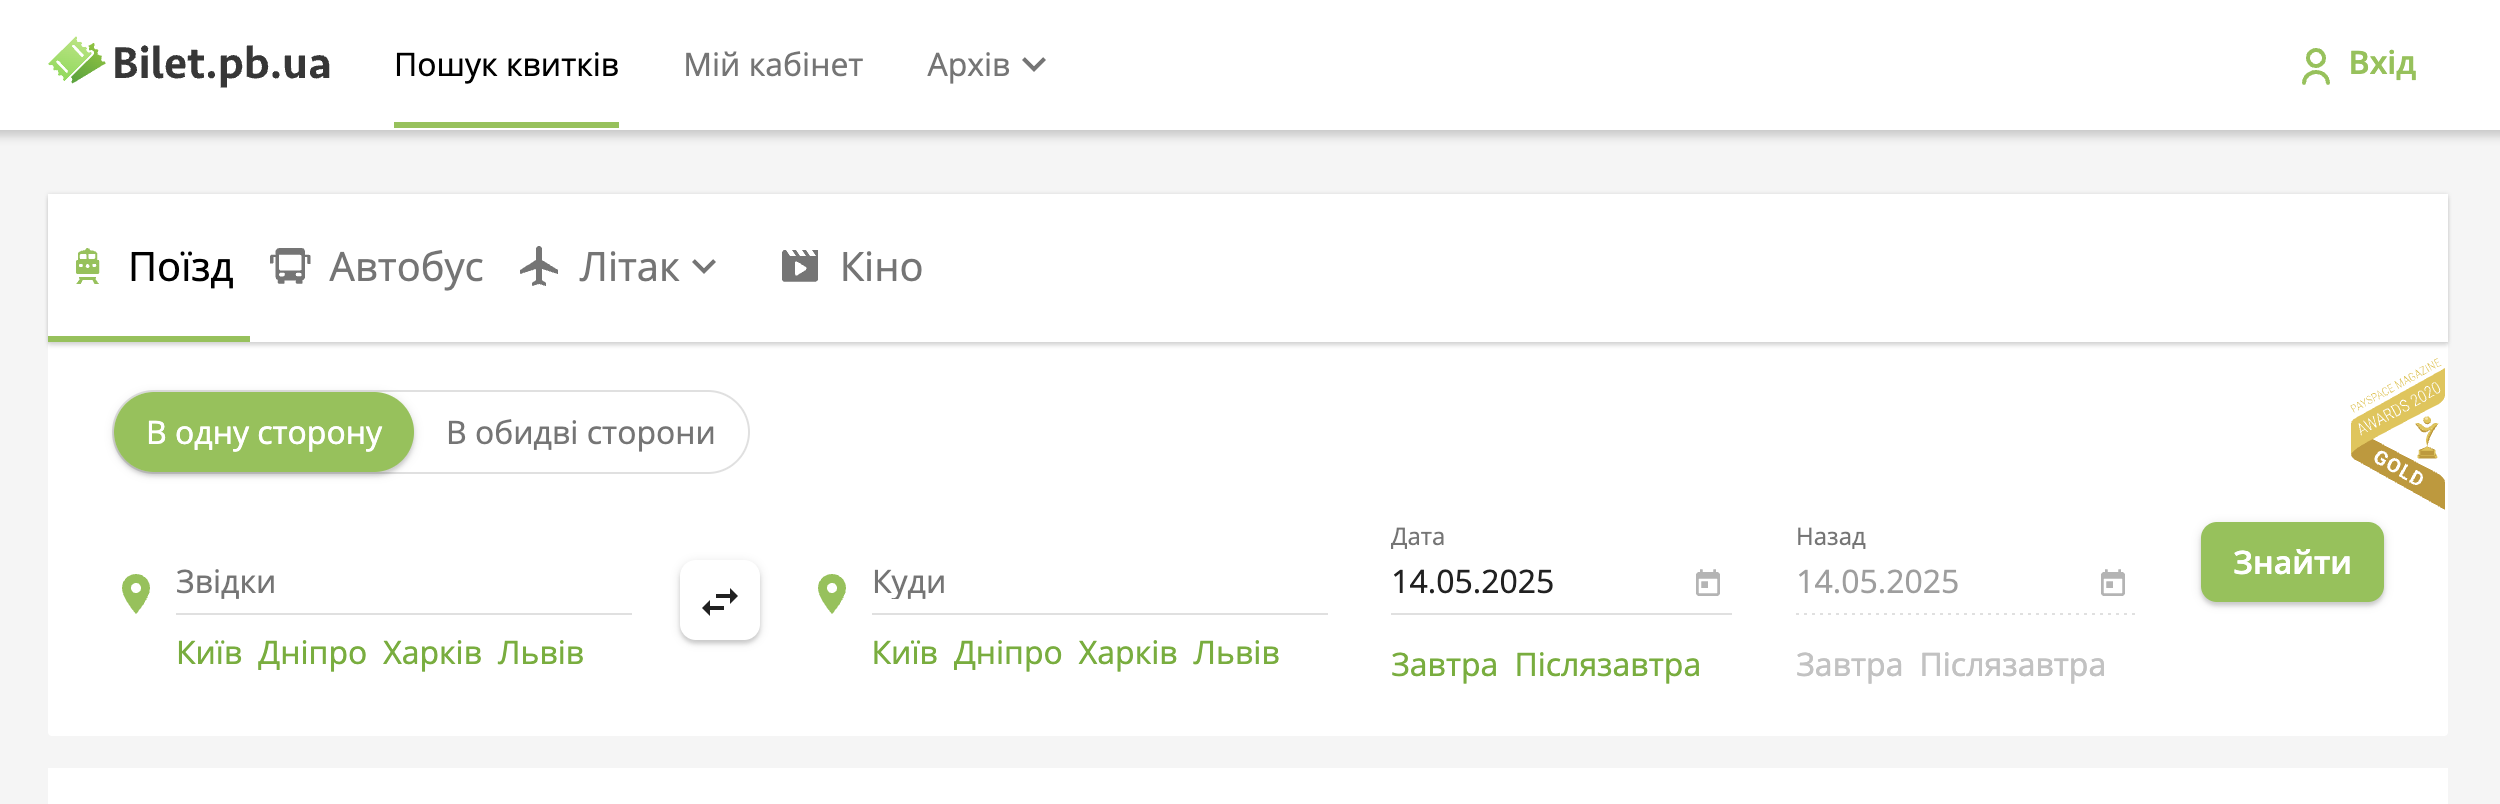
Task: Click the swap origin and destination arrows icon
Action: (x=720, y=600)
